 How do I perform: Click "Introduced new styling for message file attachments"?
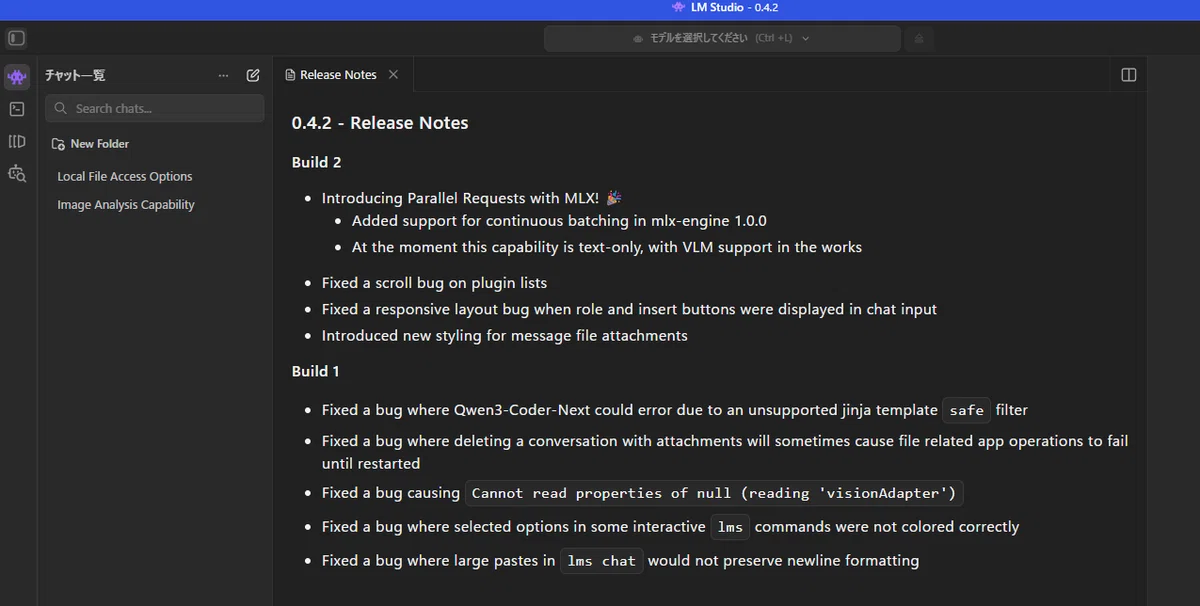(505, 336)
